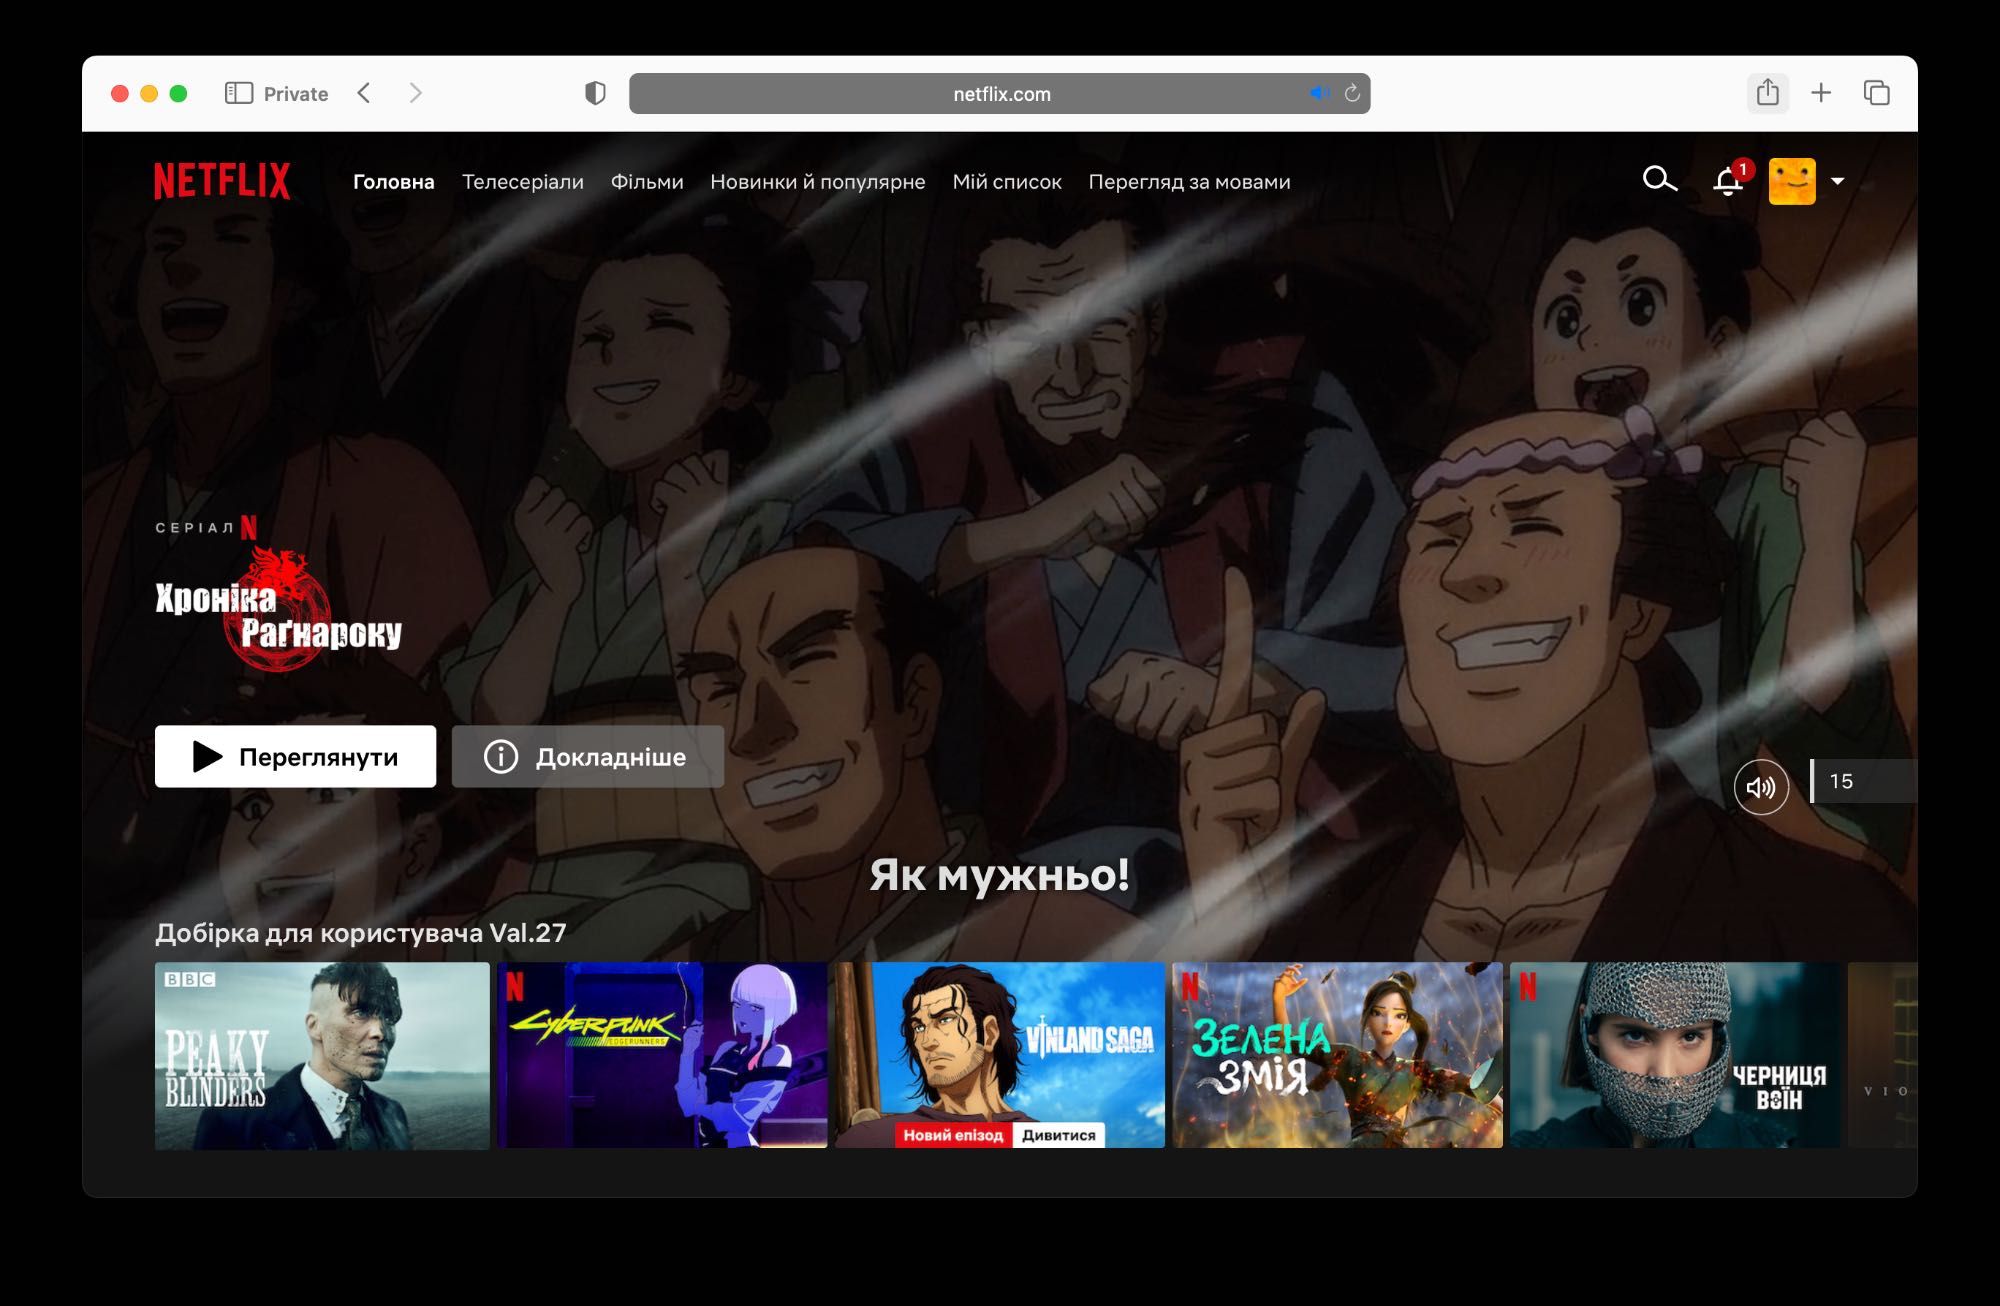Go to Головна tab
This screenshot has width=2000, height=1306.
tap(393, 182)
